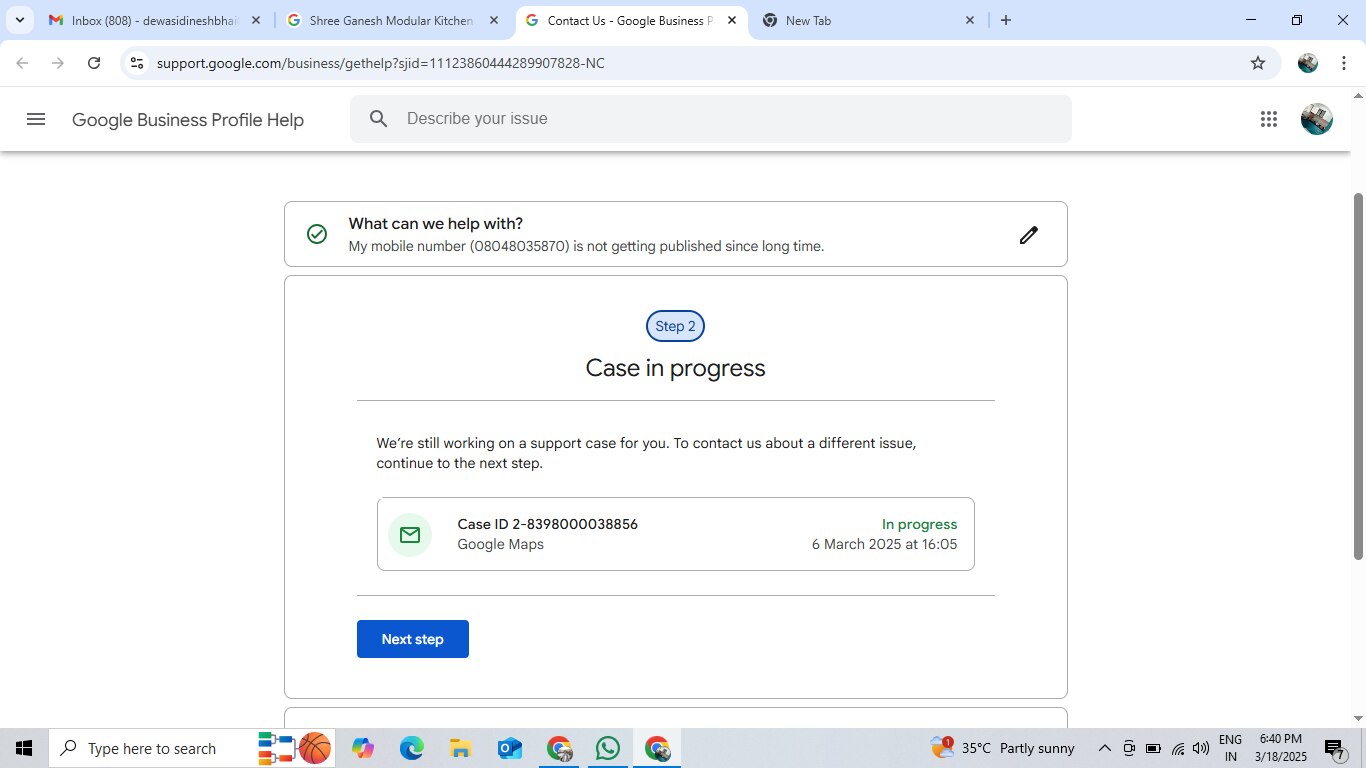This screenshot has height=768, width=1366.
Task: Open File Explorer from taskbar
Action: 460,748
